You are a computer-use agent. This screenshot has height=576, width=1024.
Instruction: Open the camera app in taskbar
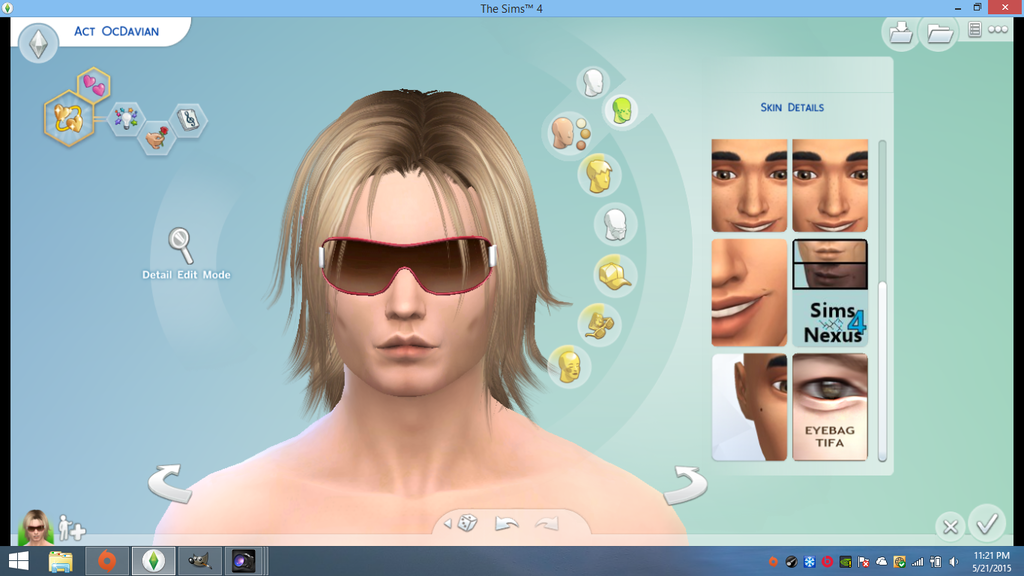[x=244, y=561]
